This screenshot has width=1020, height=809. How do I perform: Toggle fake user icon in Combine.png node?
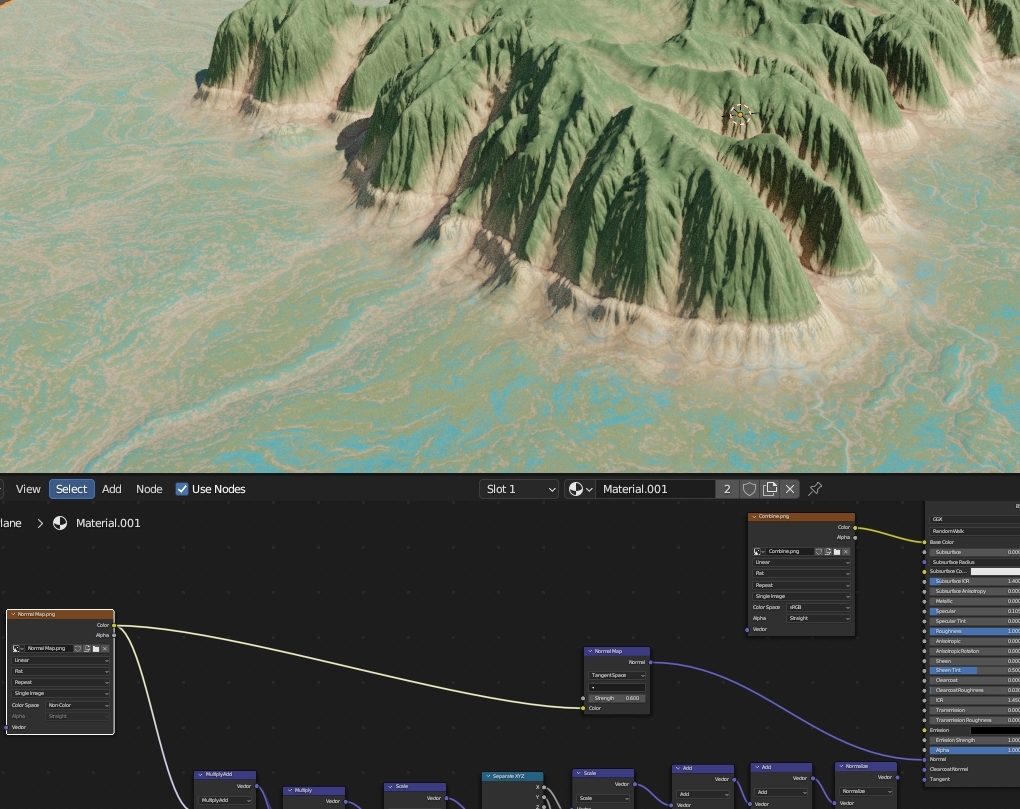819,551
